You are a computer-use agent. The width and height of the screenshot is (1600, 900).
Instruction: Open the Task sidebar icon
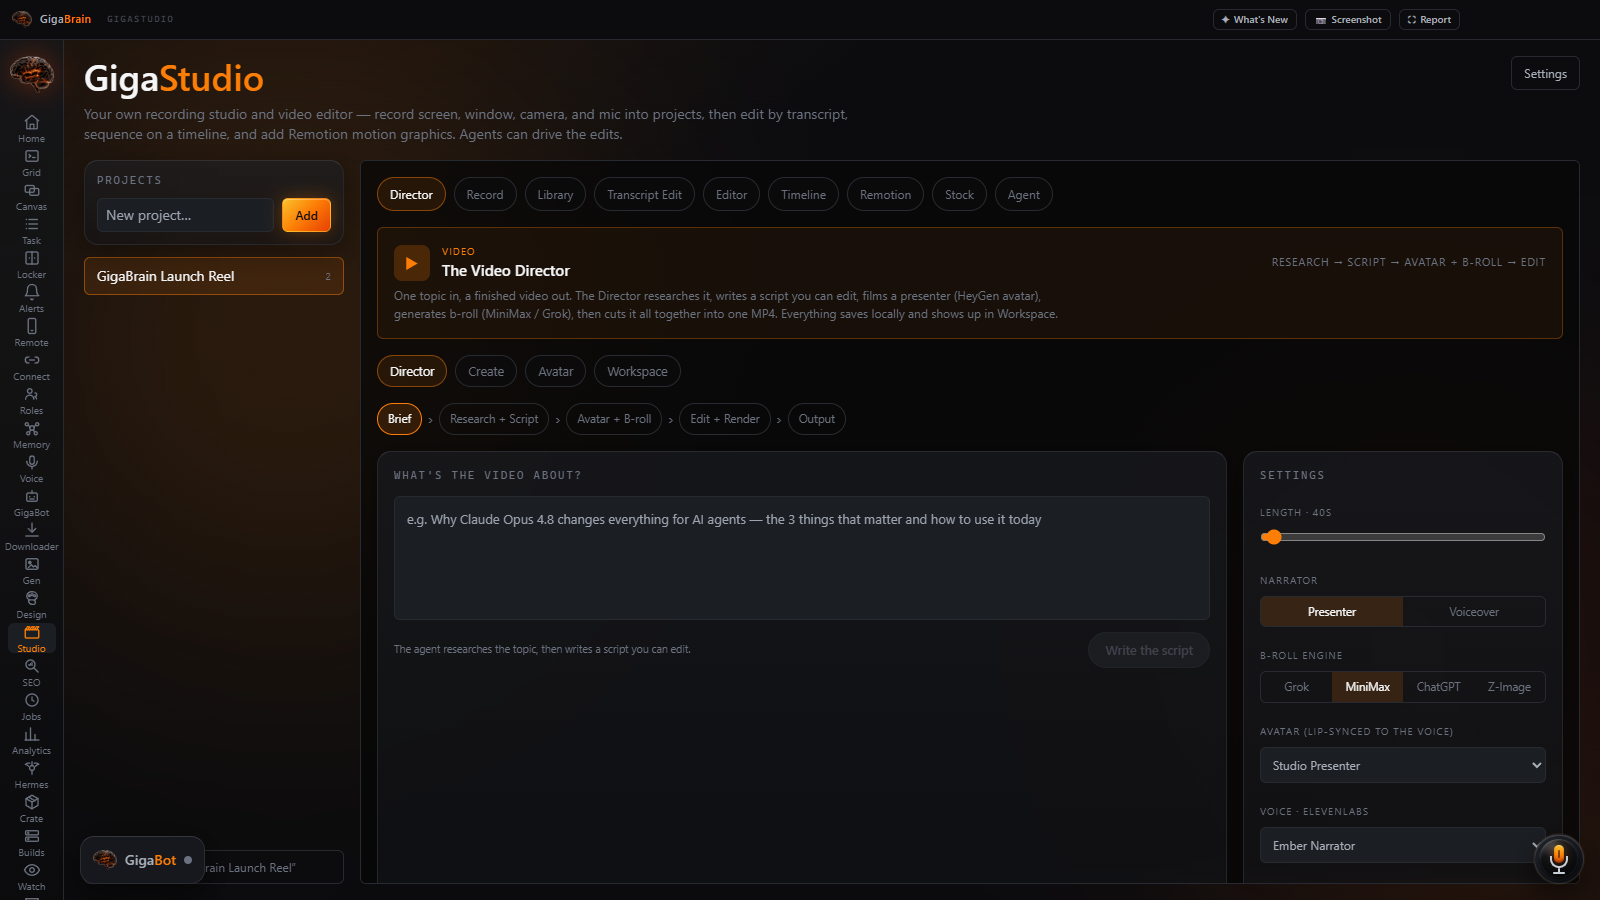coord(31,230)
